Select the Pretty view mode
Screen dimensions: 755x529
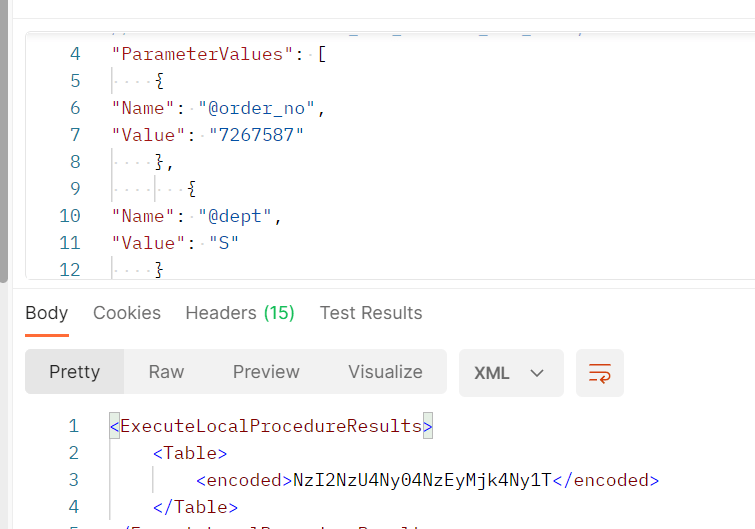[75, 372]
